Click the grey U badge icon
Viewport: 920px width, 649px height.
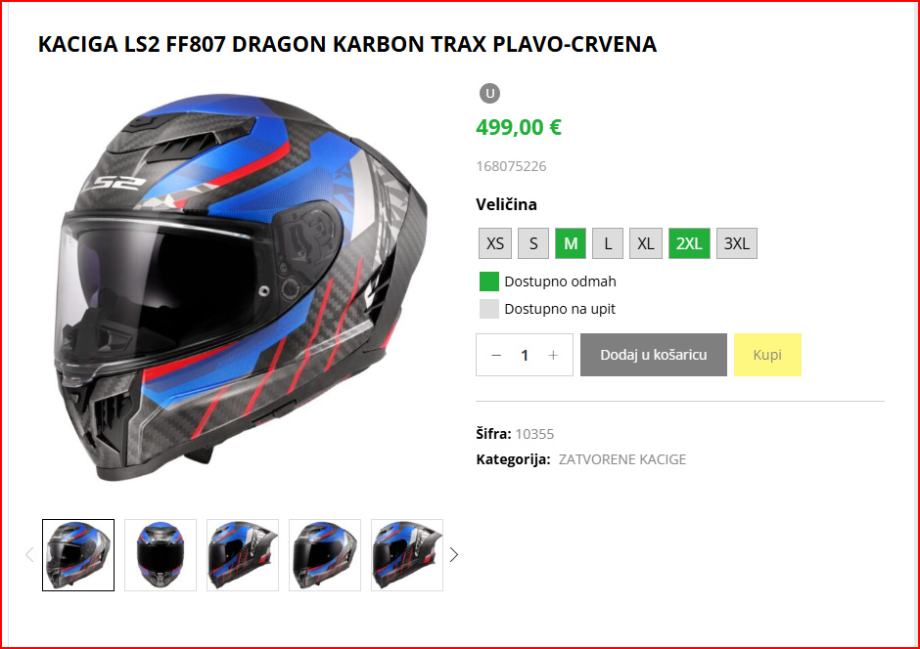coord(490,93)
